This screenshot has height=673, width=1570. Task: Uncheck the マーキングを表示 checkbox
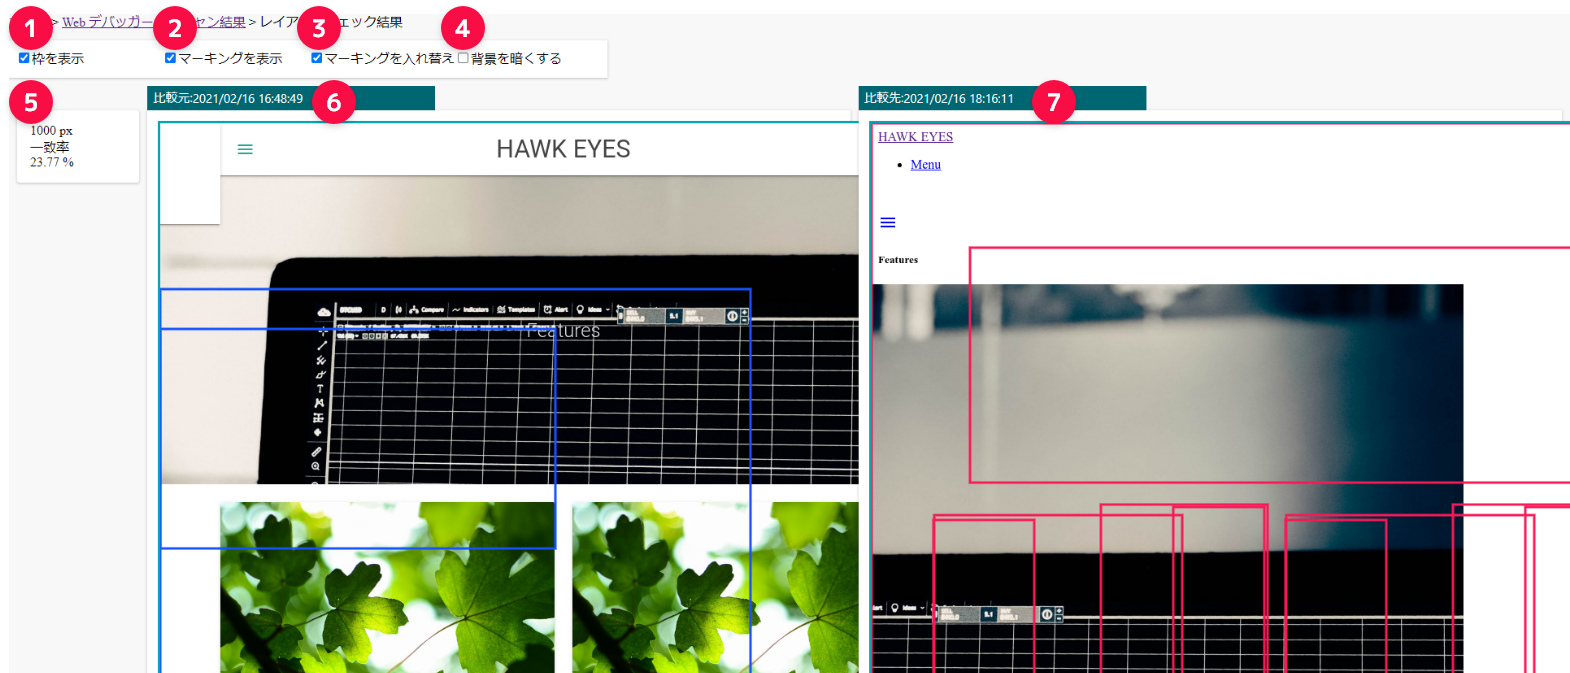170,58
